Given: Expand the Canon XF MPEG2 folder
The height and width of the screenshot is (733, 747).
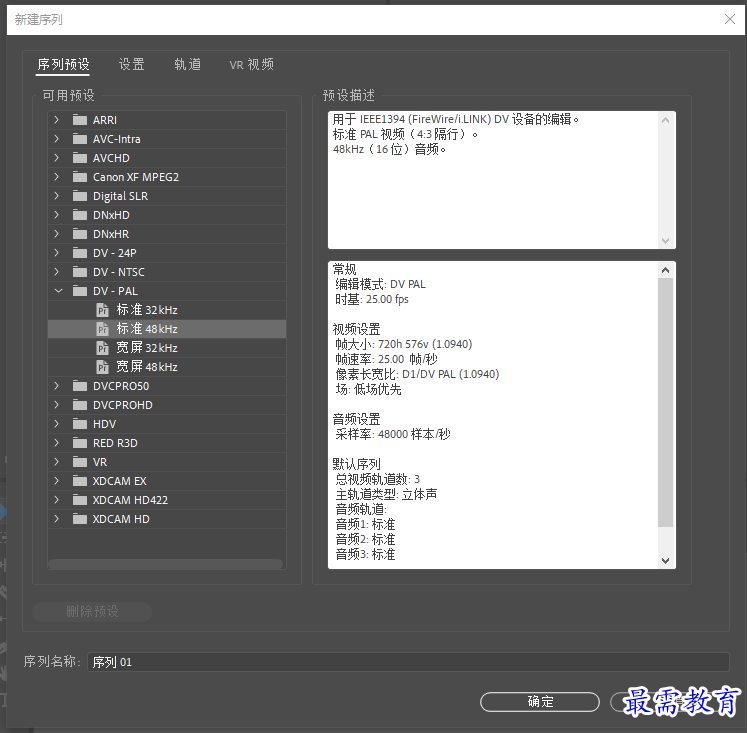Looking at the screenshot, I should [x=57, y=177].
